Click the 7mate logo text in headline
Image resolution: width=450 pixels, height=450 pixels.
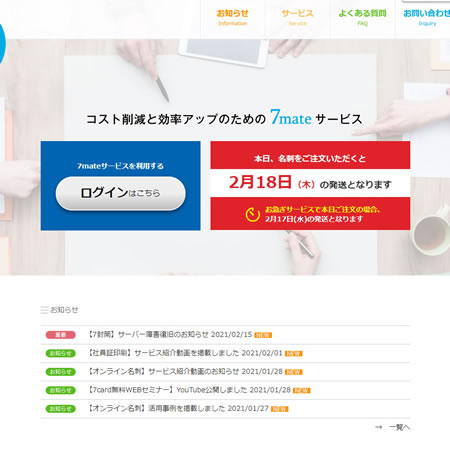[x=291, y=117]
